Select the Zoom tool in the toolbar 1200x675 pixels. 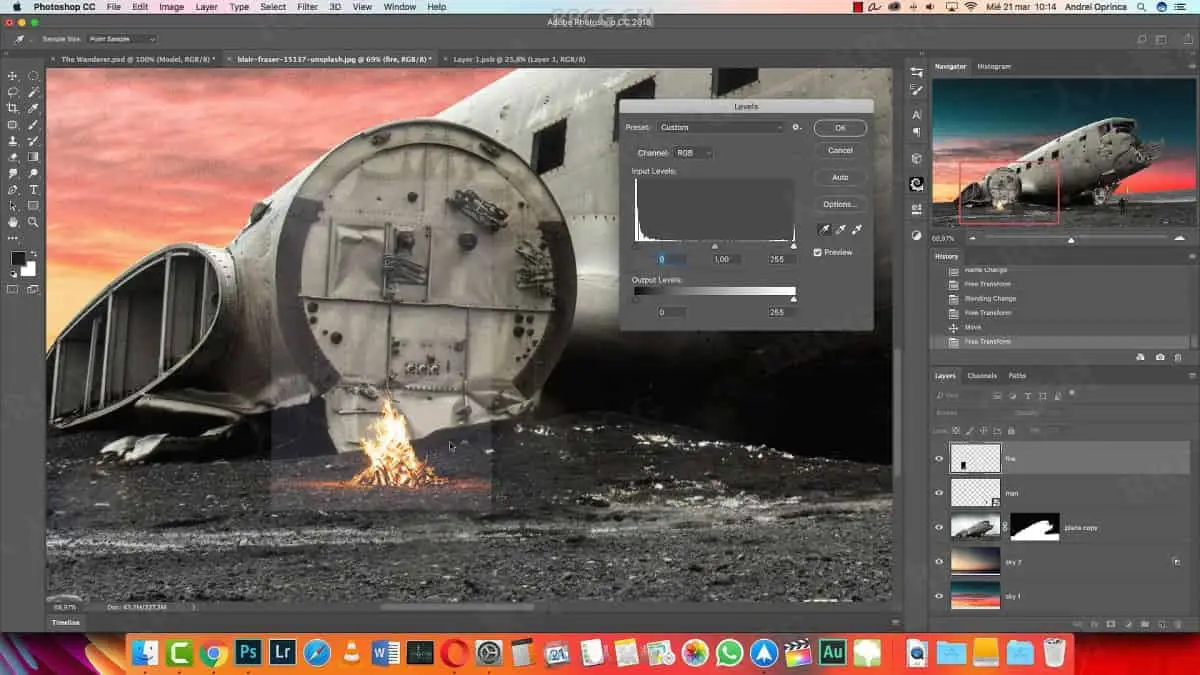33,222
